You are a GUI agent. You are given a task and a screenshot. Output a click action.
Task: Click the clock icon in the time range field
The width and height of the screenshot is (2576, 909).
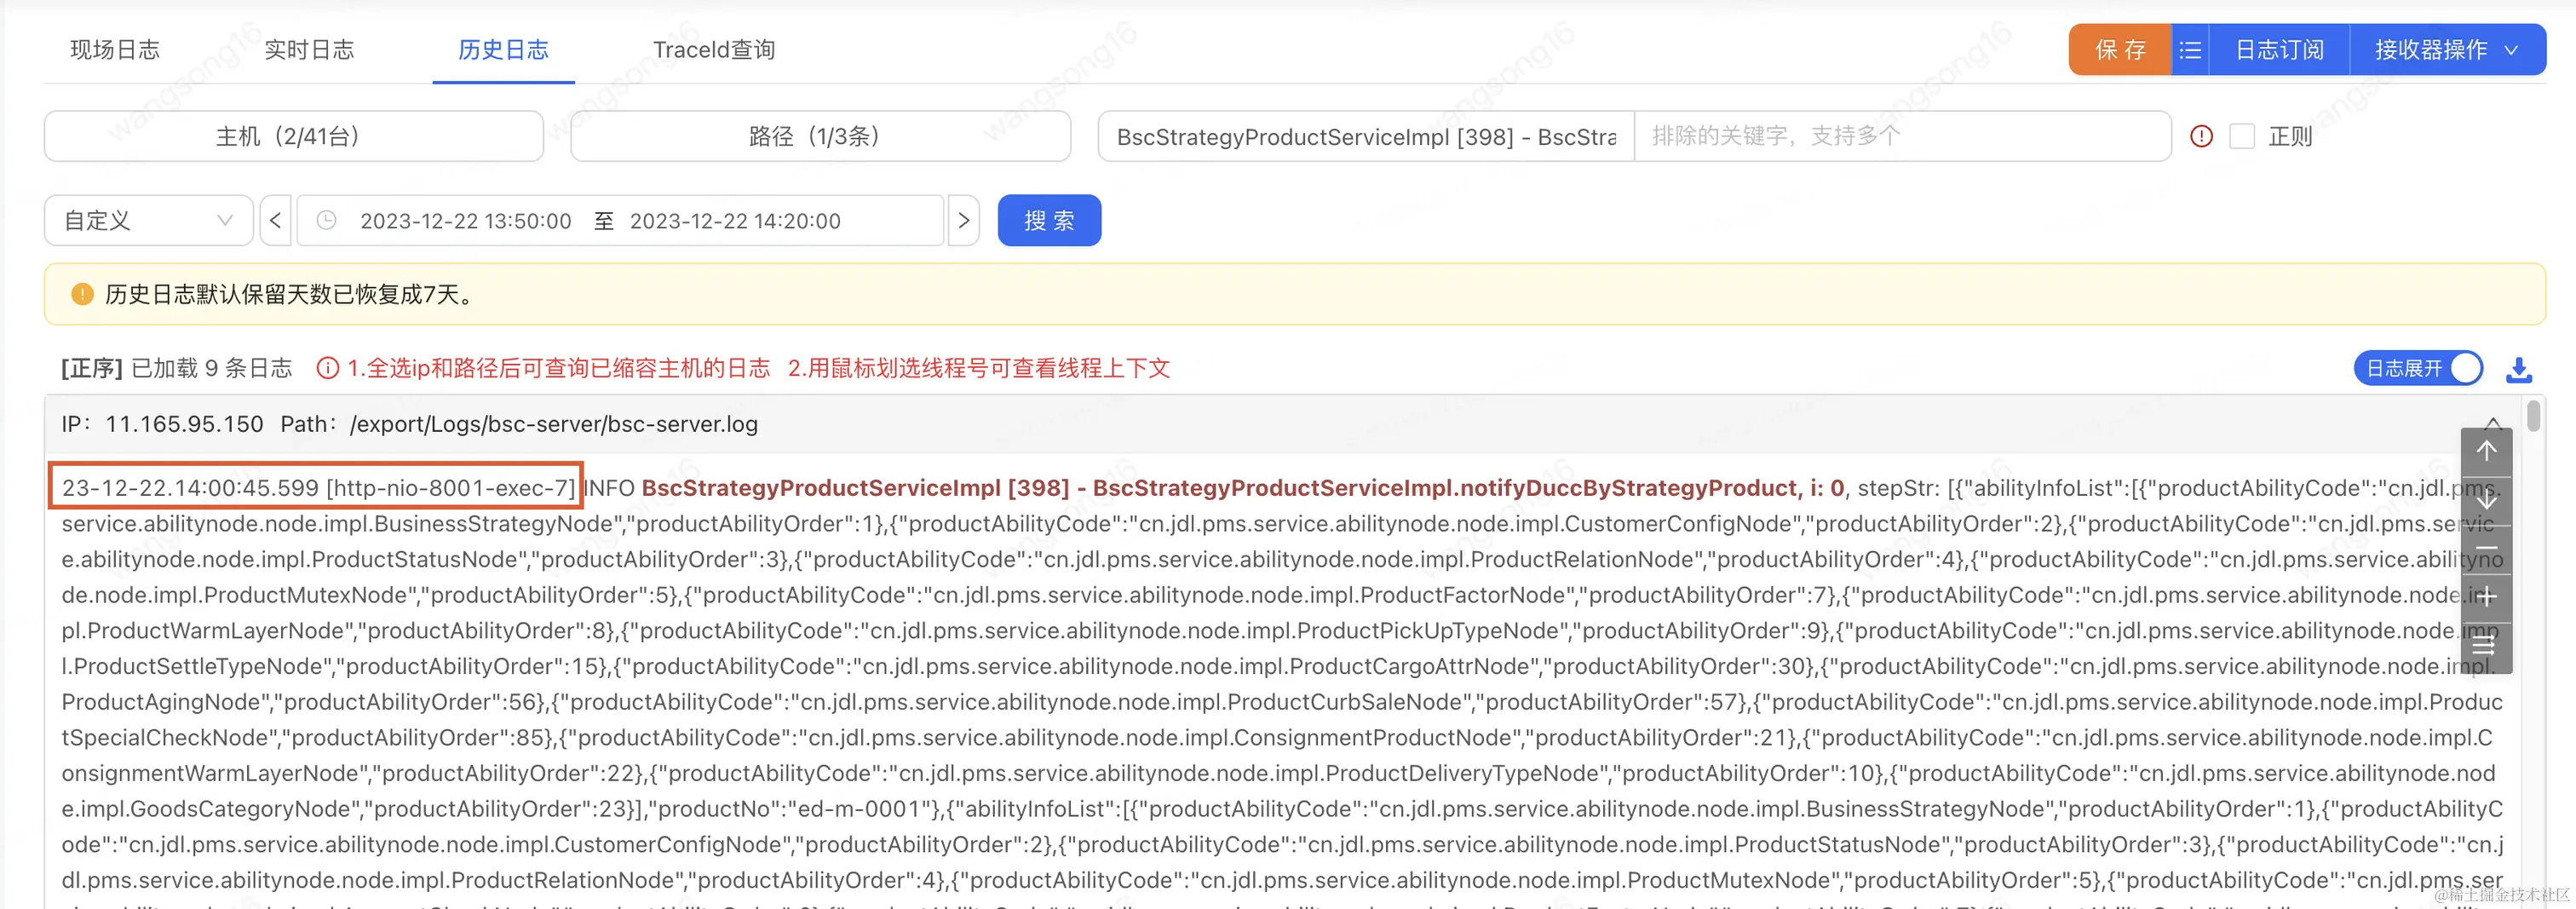(x=326, y=220)
